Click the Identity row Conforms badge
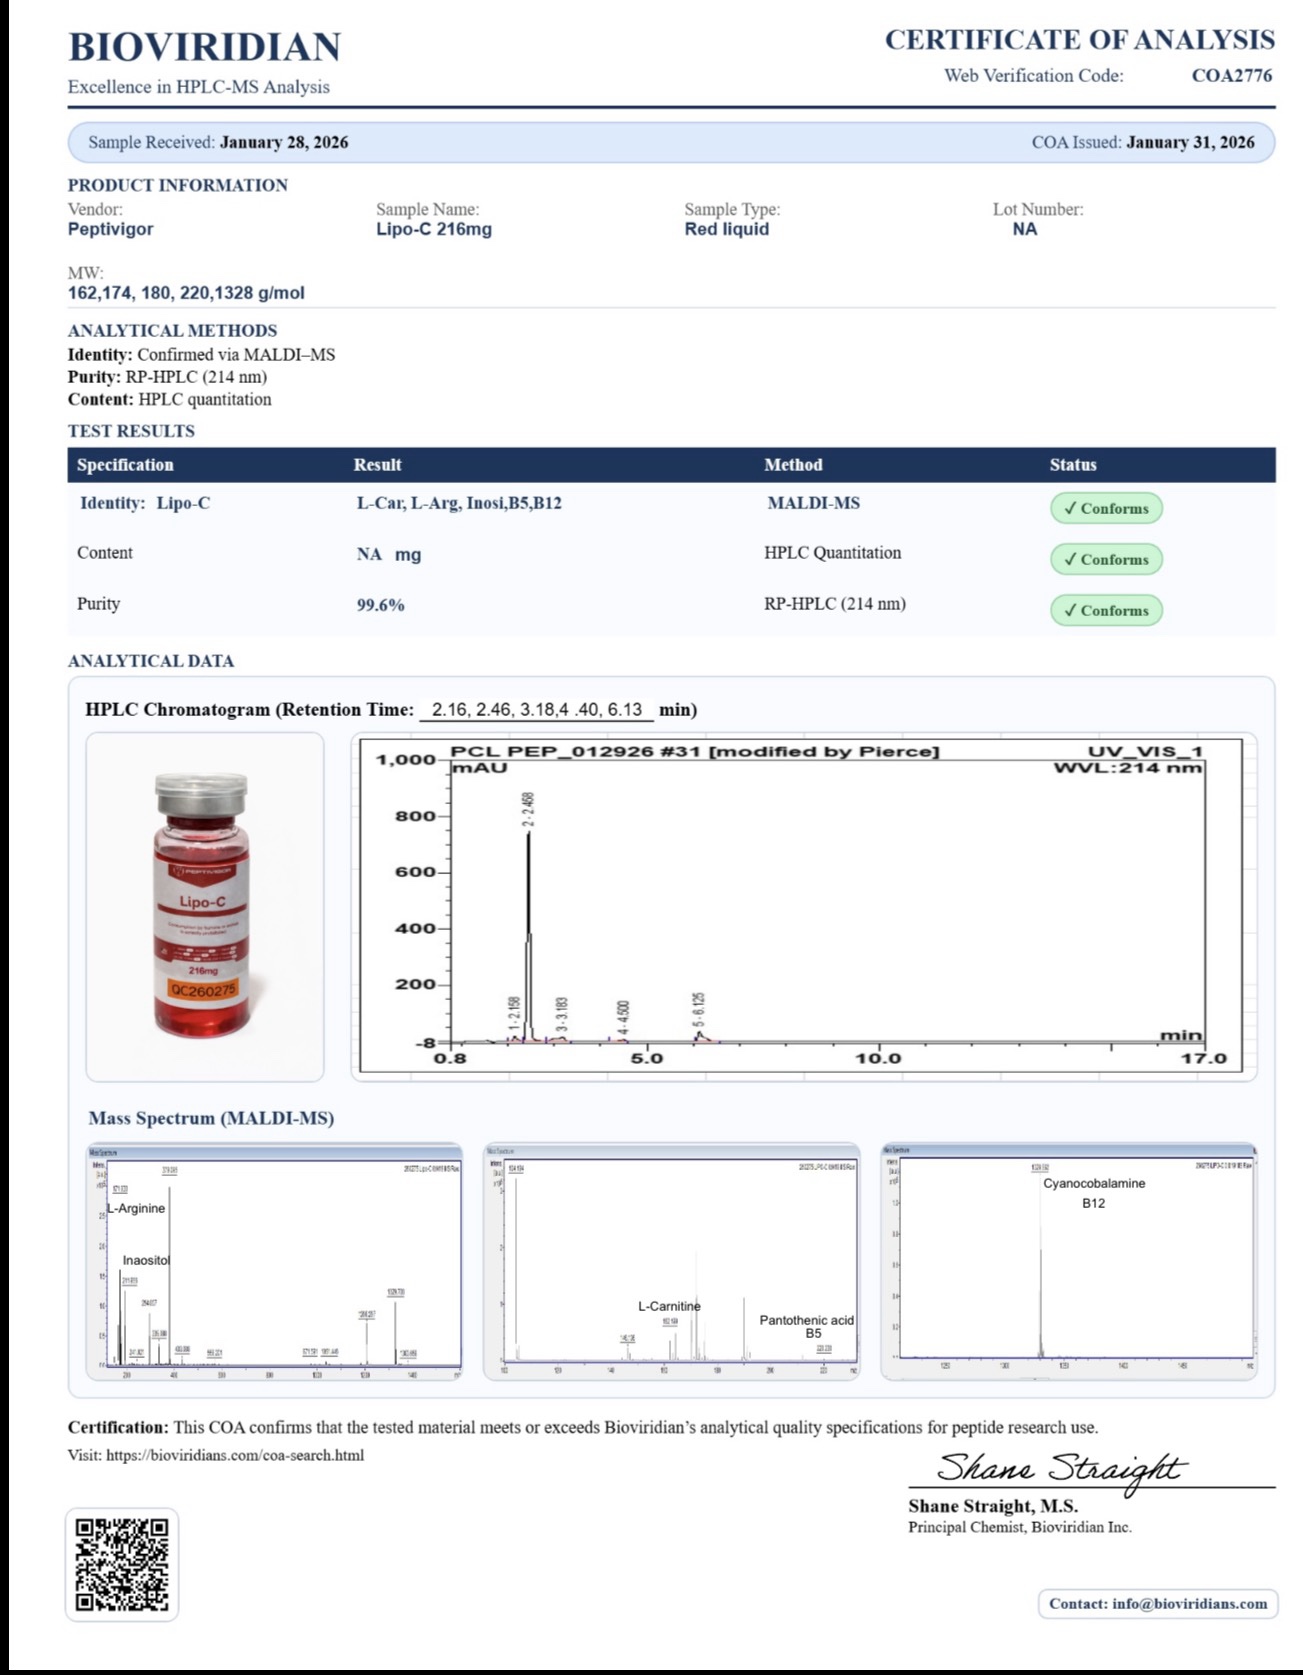Image resolution: width=1303 pixels, height=1675 pixels. tap(1106, 508)
